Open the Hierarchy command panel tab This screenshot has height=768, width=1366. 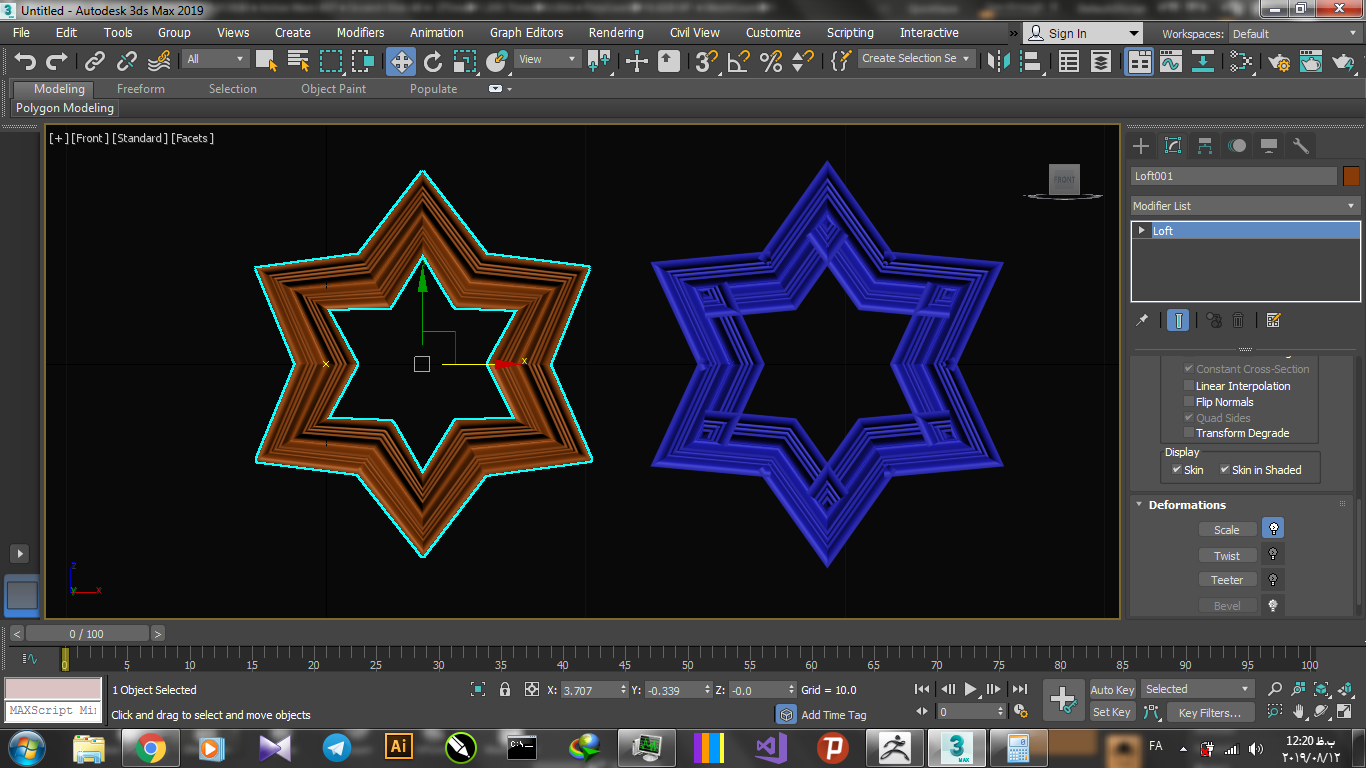tap(1205, 146)
